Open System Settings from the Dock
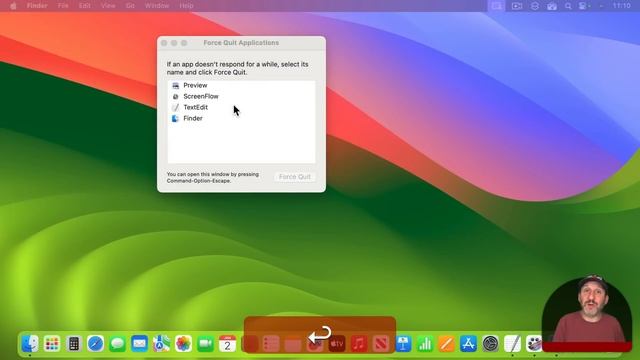The height and width of the screenshot is (360, 640). (x=491, y=344)
